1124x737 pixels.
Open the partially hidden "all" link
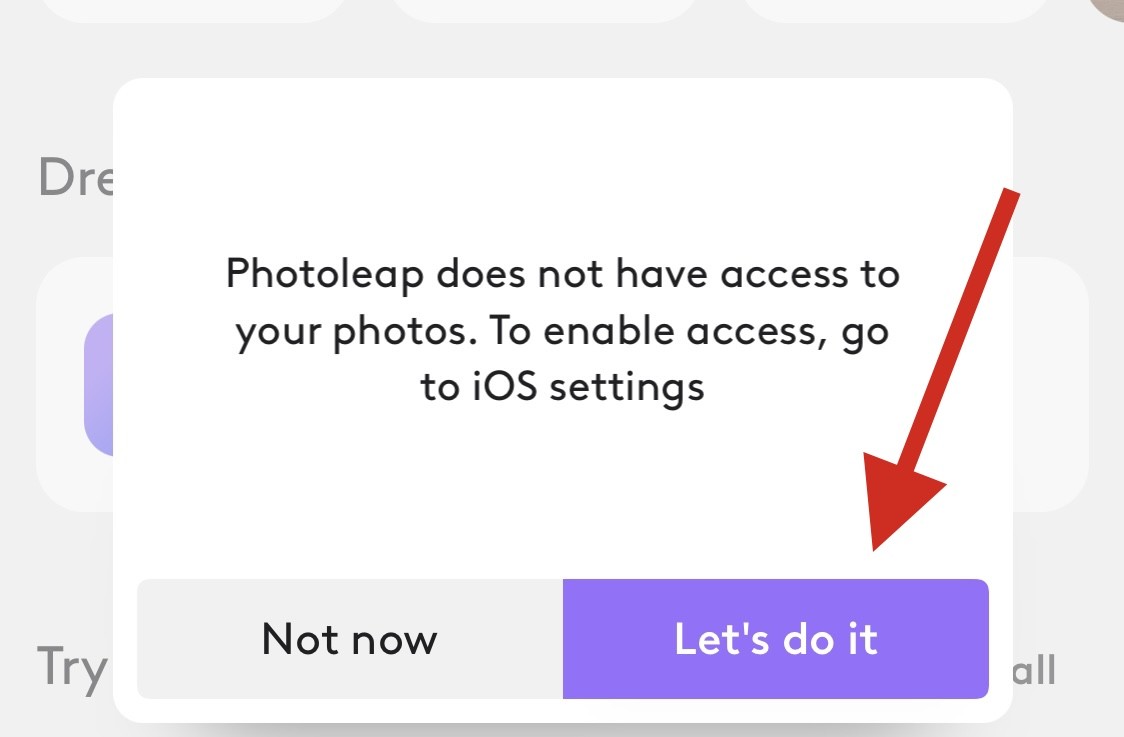[x=1030, y=670]
